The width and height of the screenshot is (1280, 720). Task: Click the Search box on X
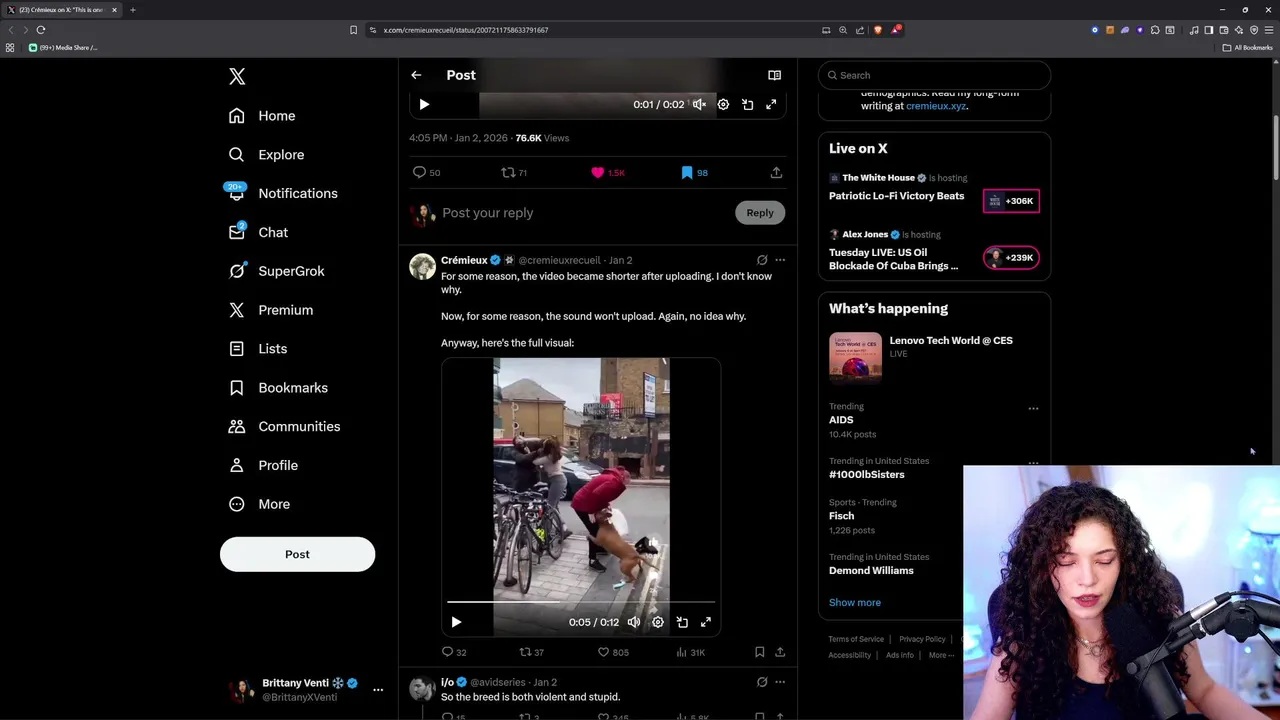[x=934, y=75]
